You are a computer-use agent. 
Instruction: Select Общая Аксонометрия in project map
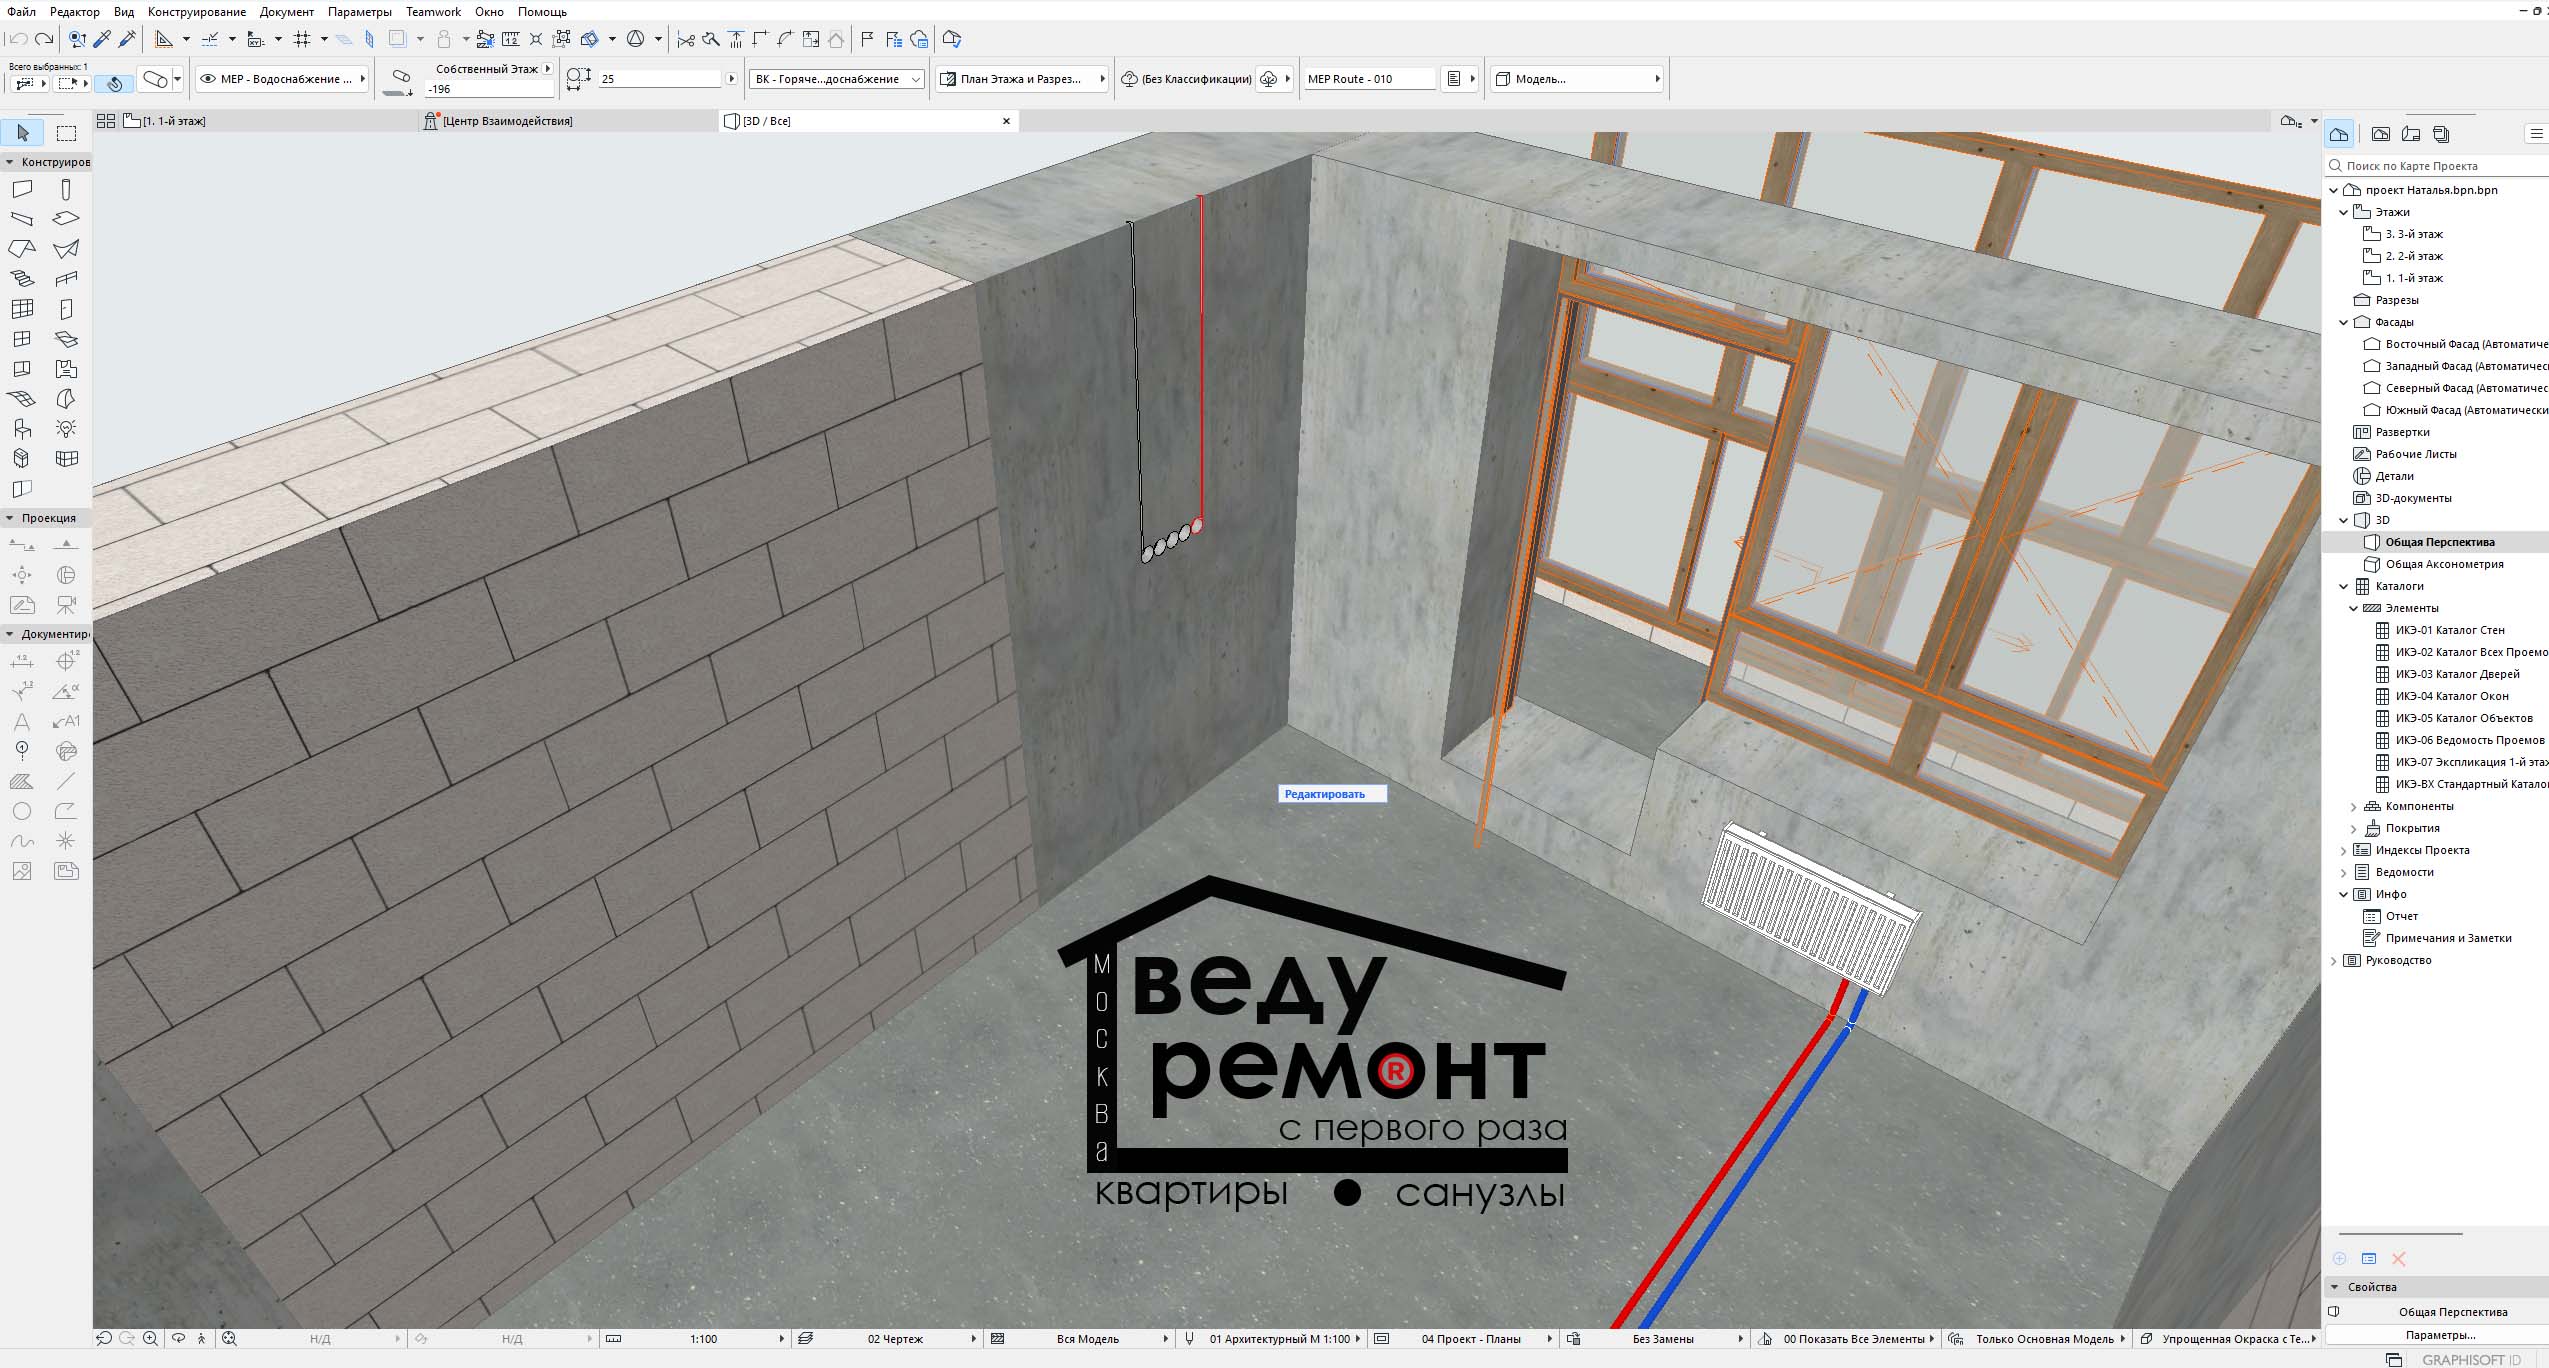(2444, 564)
